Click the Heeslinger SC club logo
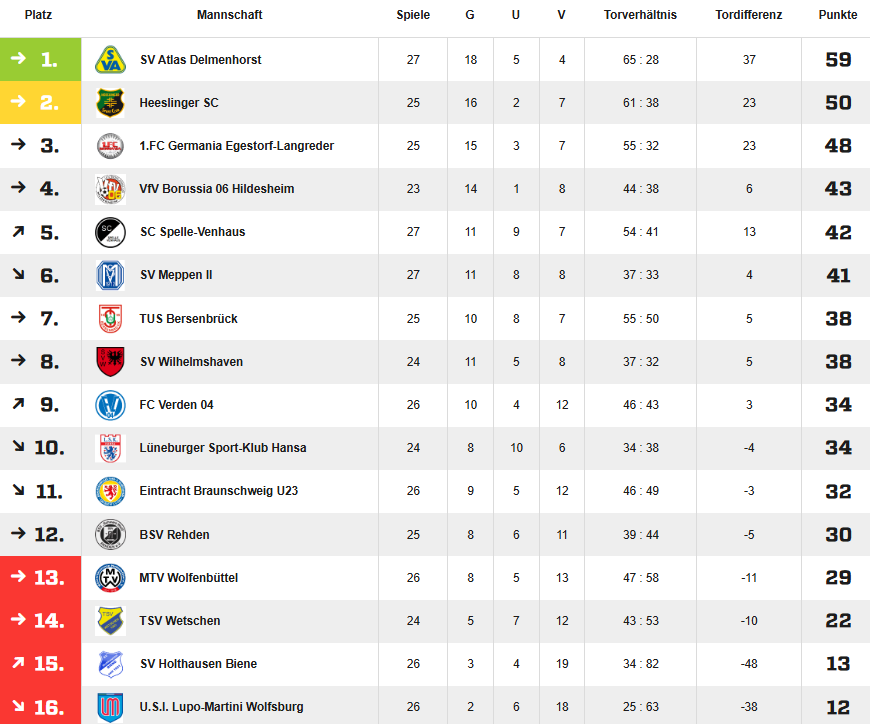This screenshot has height=724, width=870. coord(110,103)
